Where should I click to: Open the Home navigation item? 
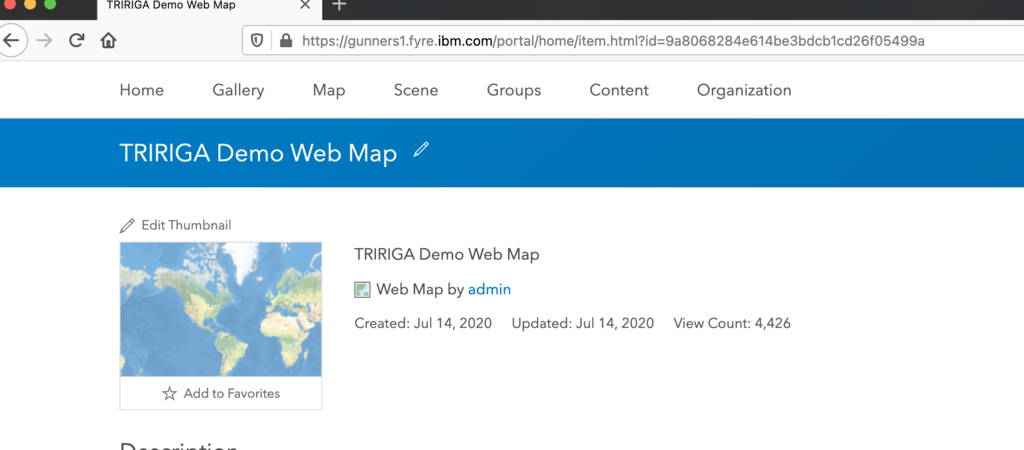[142, 90]
